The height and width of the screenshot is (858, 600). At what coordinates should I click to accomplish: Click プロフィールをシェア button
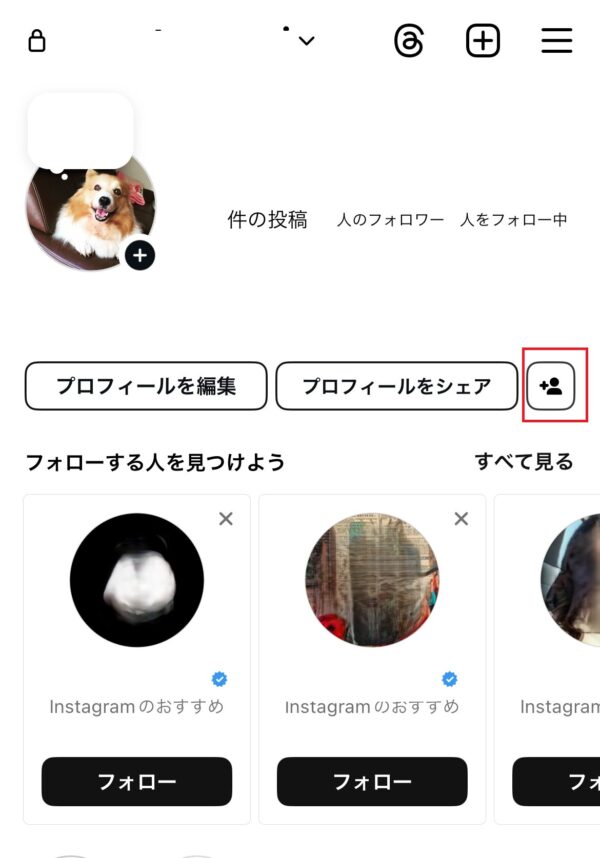pyautogui.click(x=397, y=386)
